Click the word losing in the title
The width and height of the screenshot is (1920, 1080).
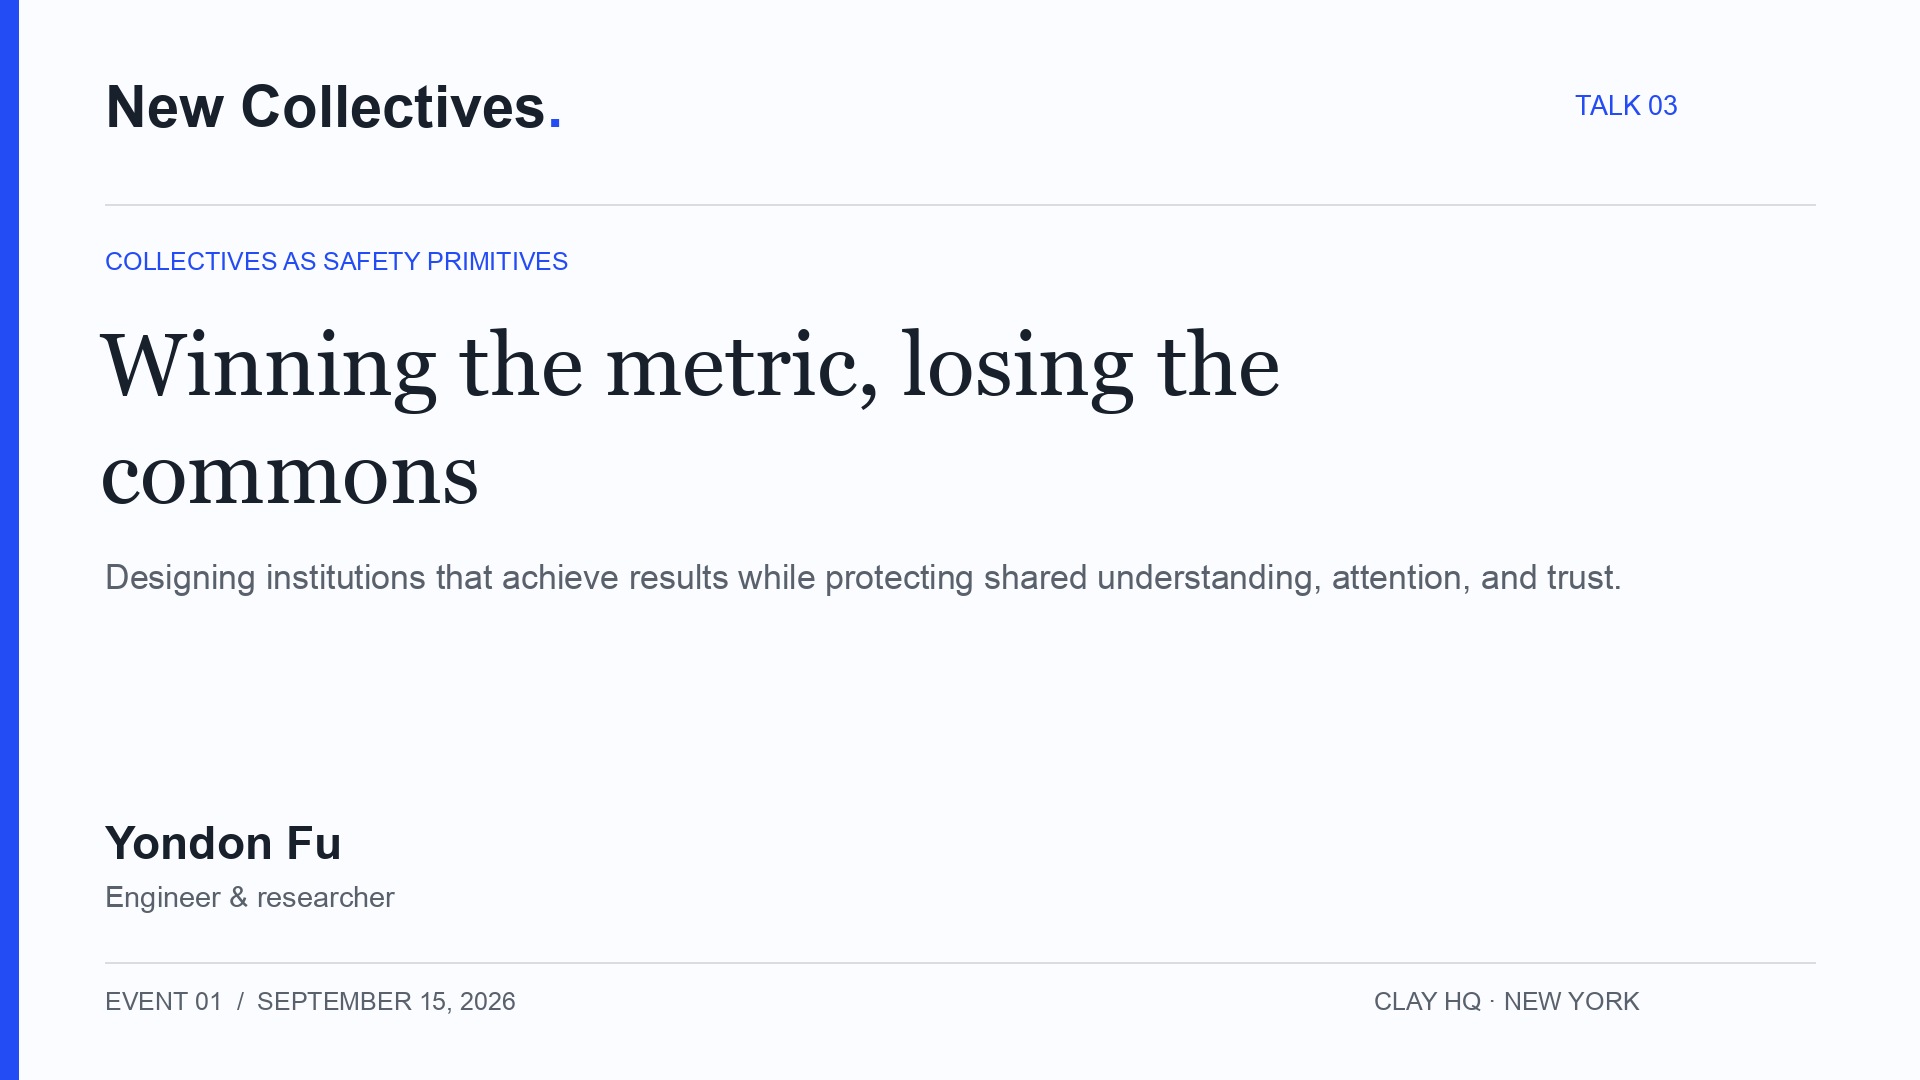1018,368
